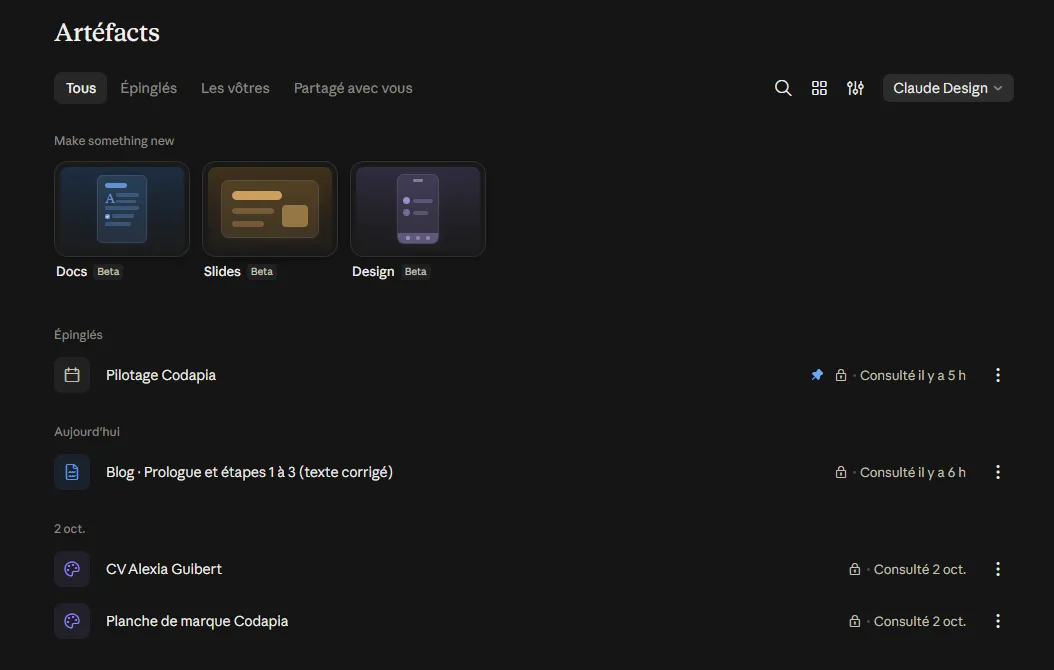Open more options for Pilotage Codapia
The image size is (1054, 670).
(x=998, y=375)
